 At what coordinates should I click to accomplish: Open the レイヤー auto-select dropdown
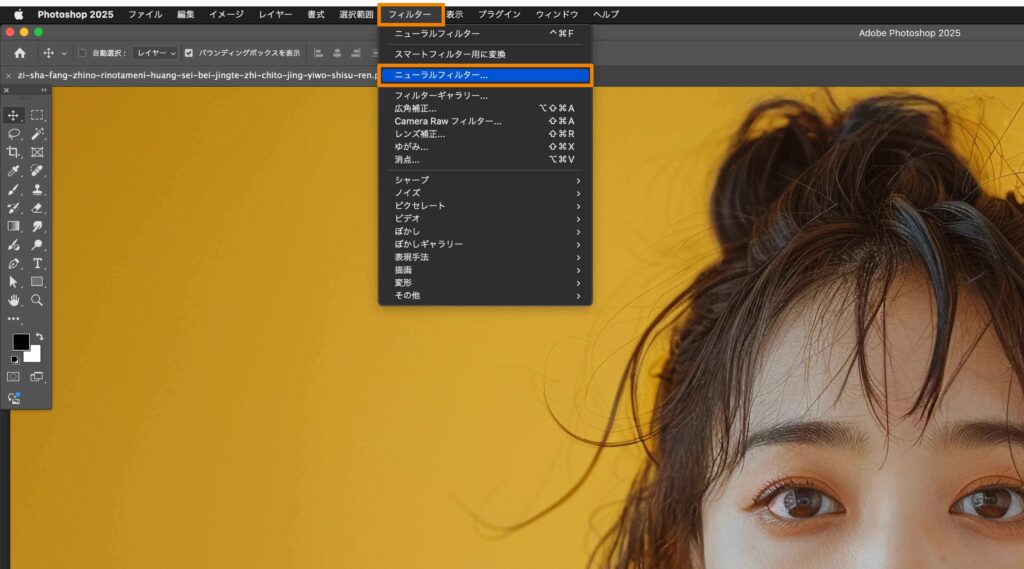(x=156, y=53)
